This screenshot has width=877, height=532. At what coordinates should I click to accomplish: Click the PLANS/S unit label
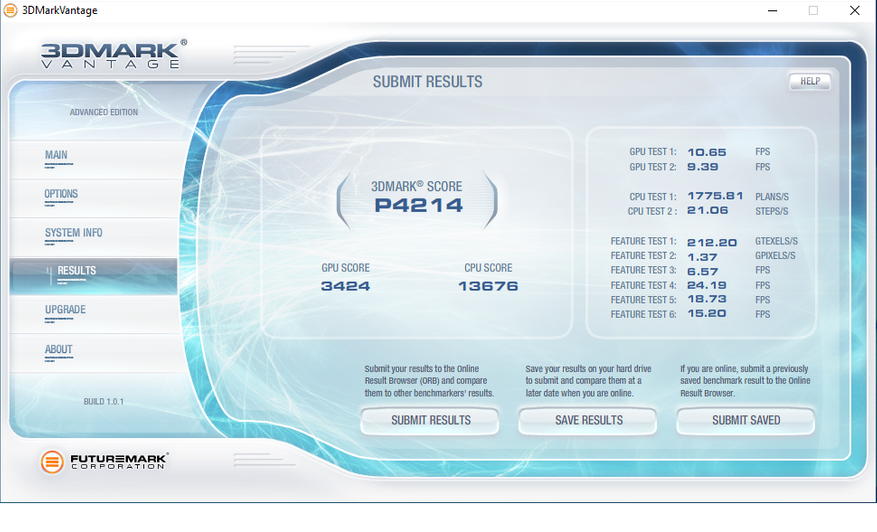coord(772,197)
